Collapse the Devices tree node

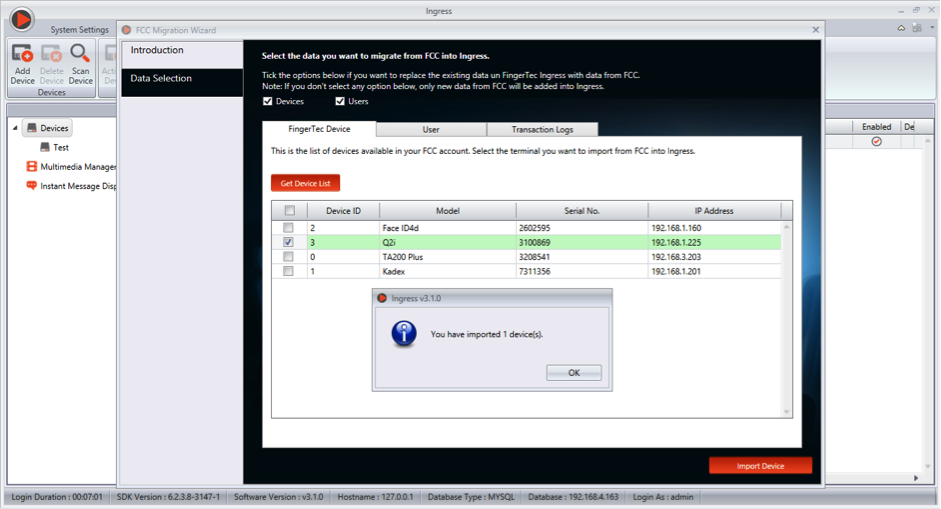click(x=15, y=128)
